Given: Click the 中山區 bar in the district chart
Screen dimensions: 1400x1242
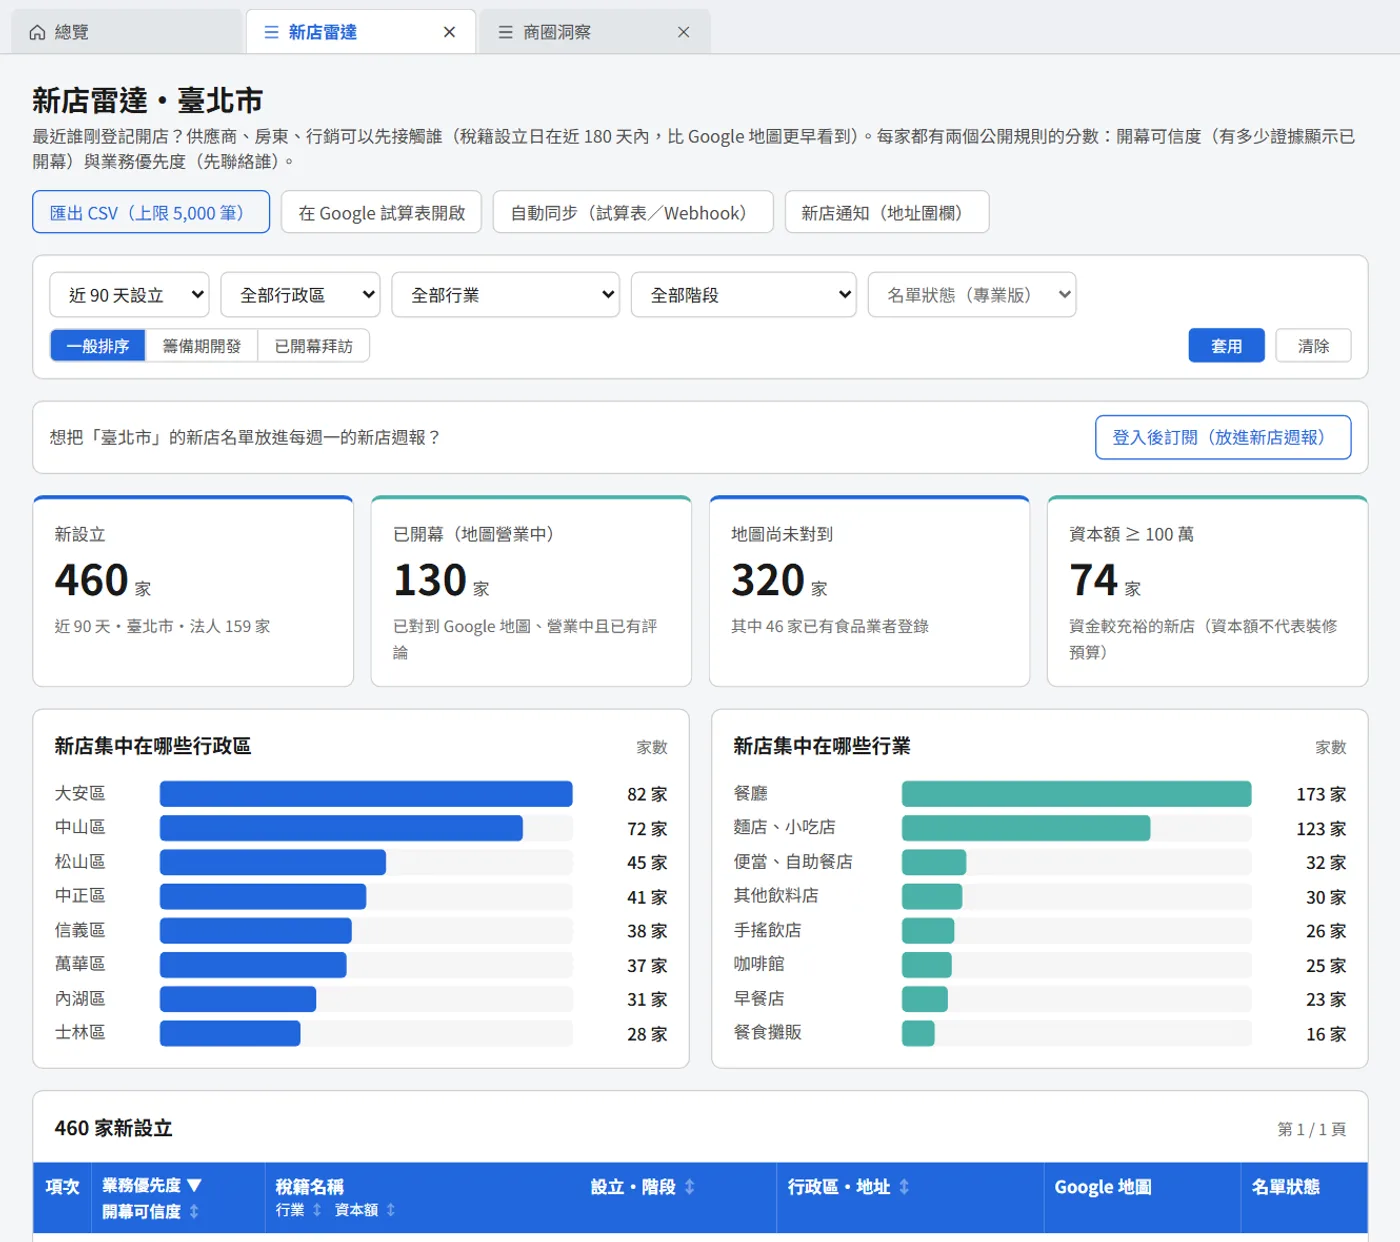Looking at the screenshot, I should (x=341, y=828).
